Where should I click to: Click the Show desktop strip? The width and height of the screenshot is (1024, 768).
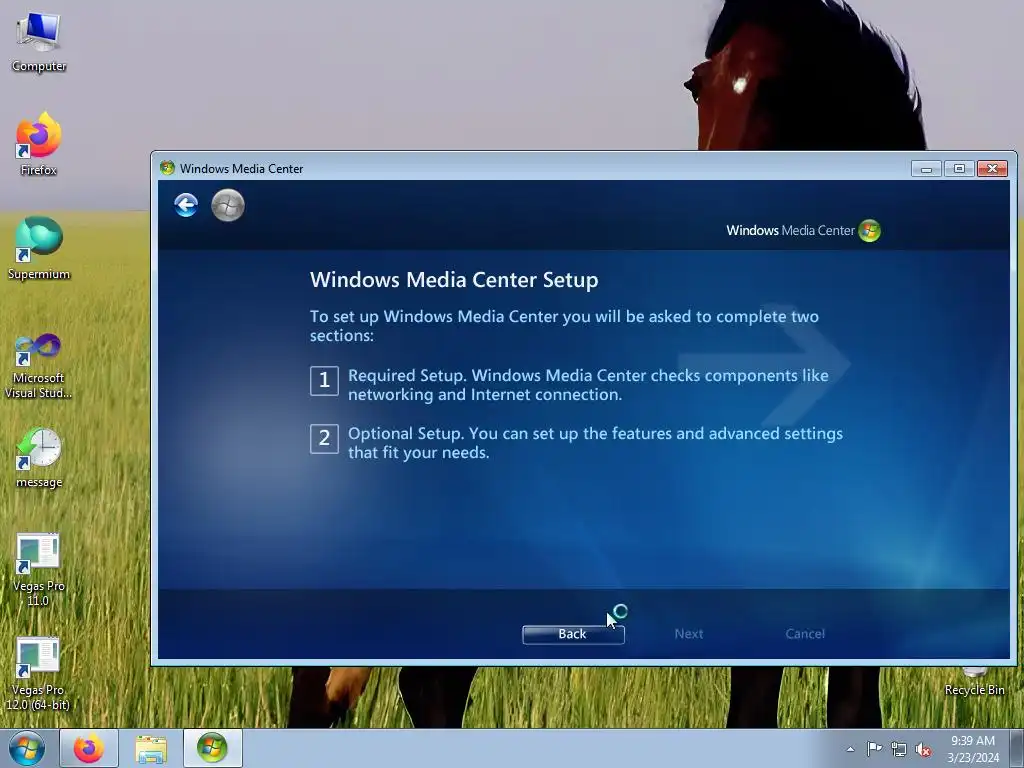click(x=1017, y=748)
